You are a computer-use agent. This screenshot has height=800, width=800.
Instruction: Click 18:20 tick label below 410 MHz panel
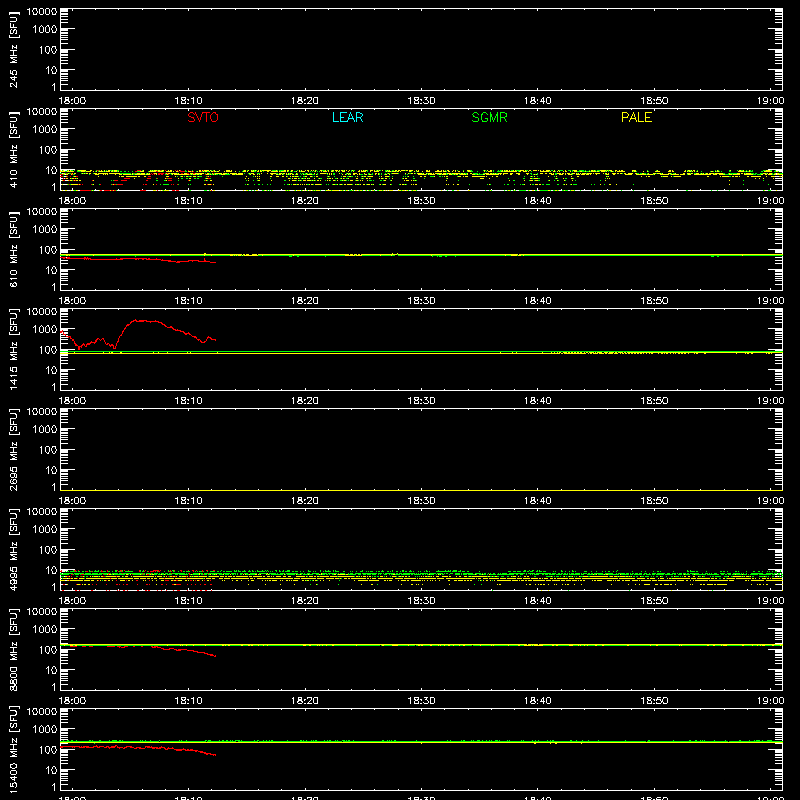tap(305, 201)
